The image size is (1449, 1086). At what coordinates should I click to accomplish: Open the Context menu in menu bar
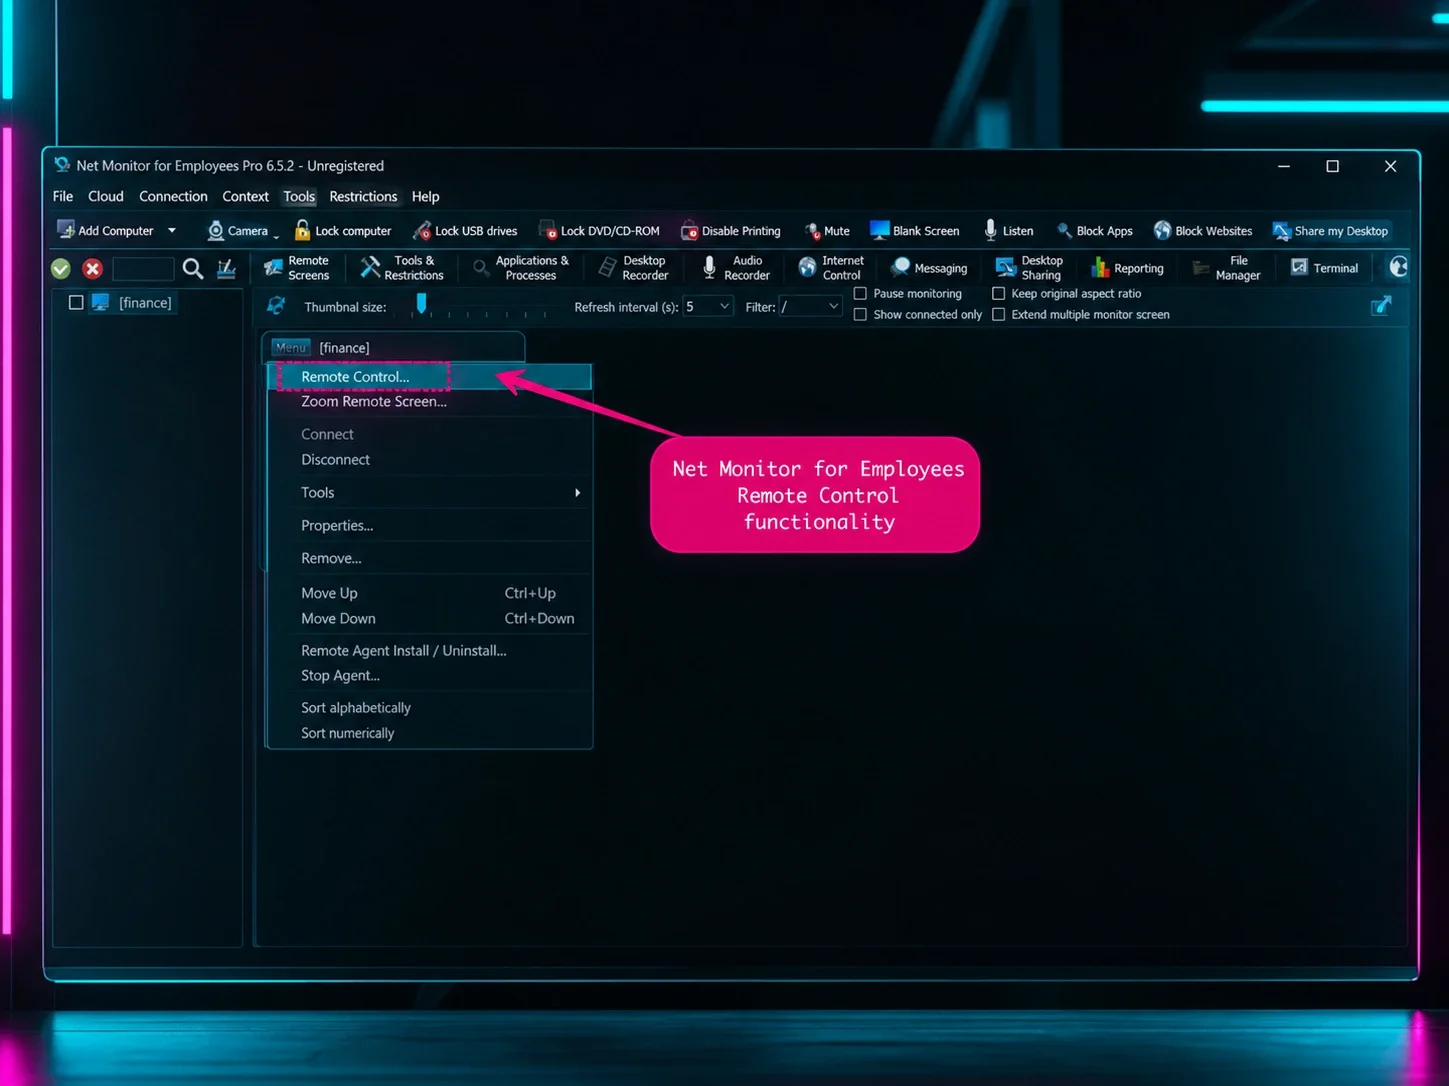click(245, 196)
